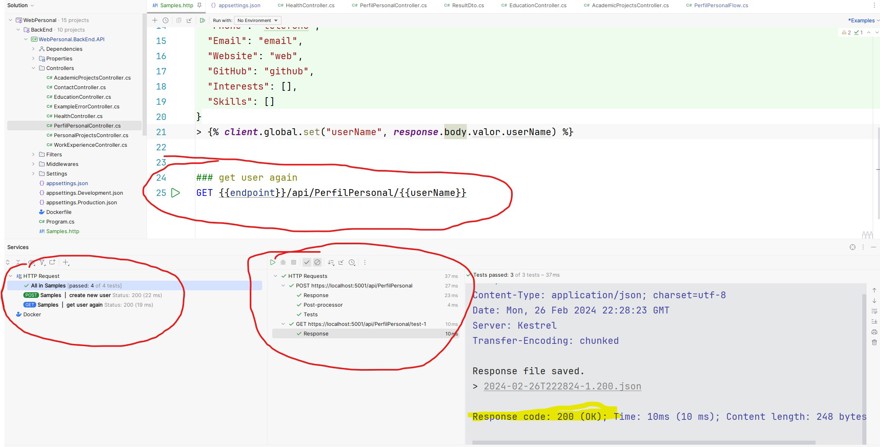Screen dimensions: 880x447
Task: Toggle the show passed tests checkmark
Action: 306,262
